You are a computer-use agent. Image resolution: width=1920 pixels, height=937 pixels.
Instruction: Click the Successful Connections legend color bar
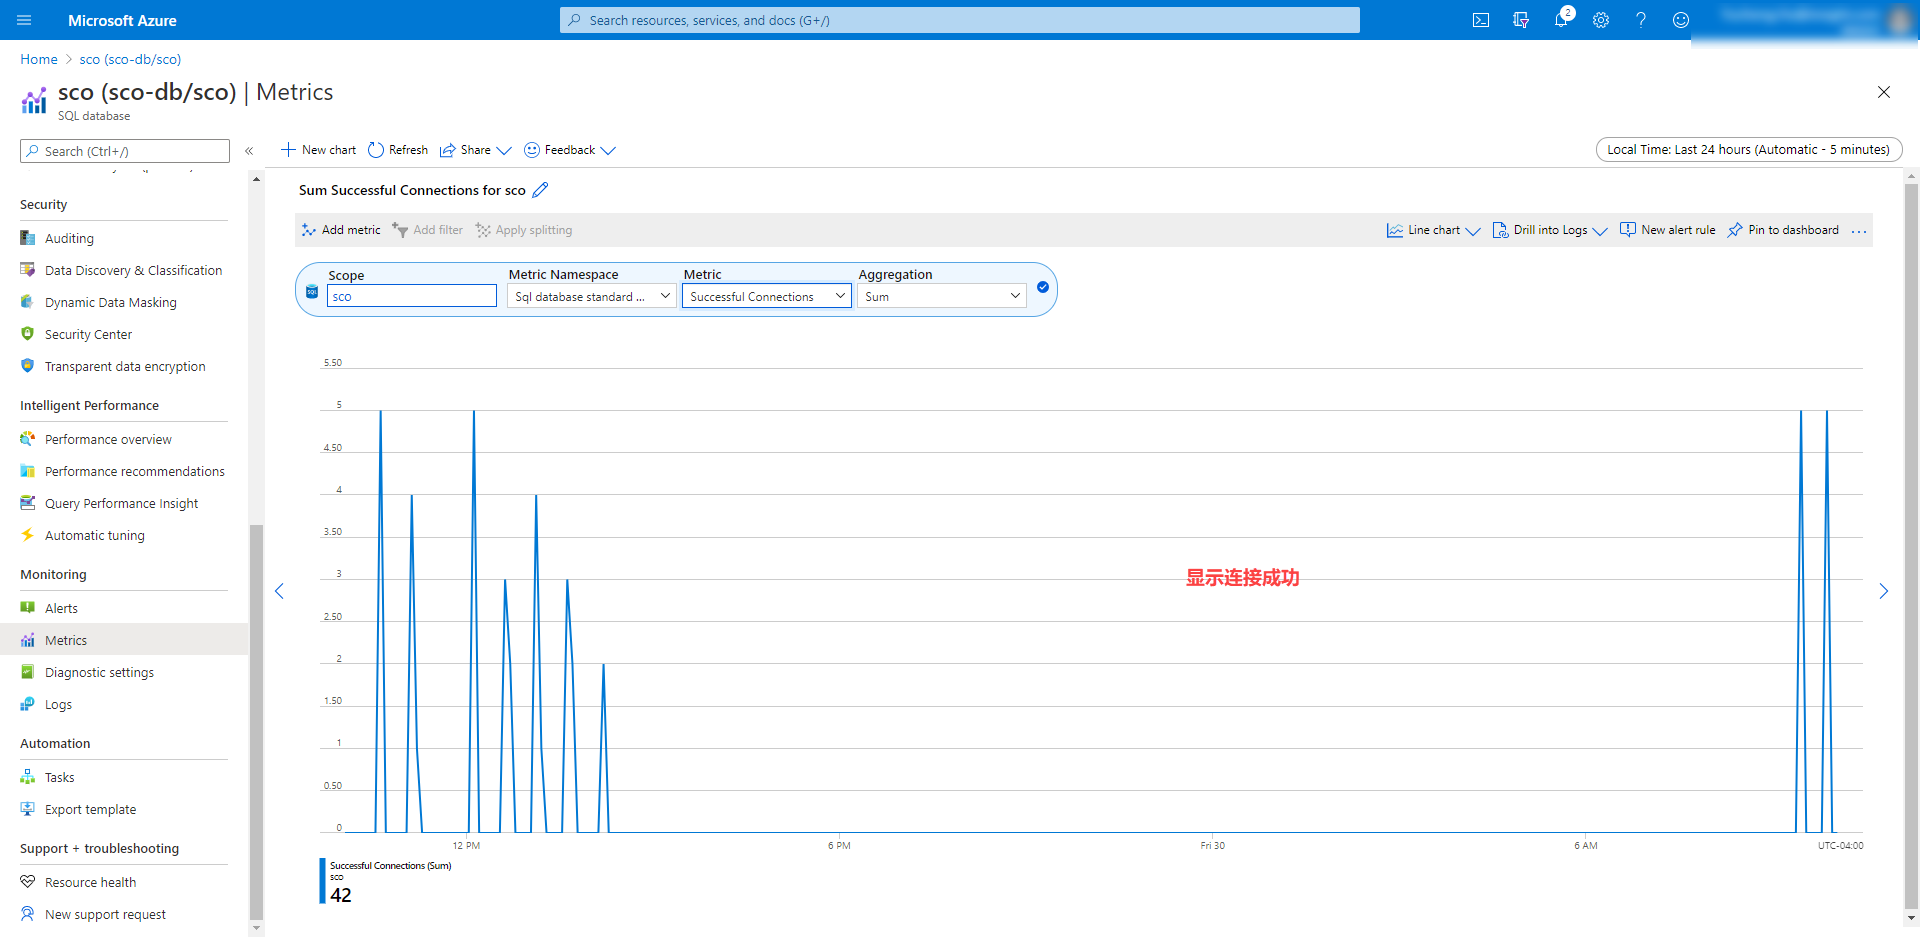[322, 881]
